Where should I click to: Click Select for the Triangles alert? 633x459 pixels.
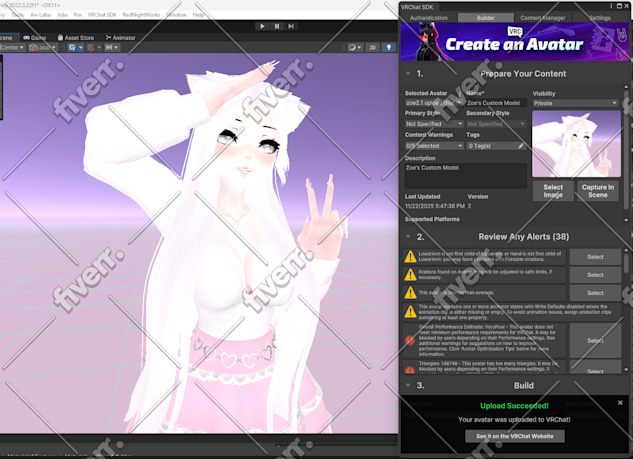595,369
